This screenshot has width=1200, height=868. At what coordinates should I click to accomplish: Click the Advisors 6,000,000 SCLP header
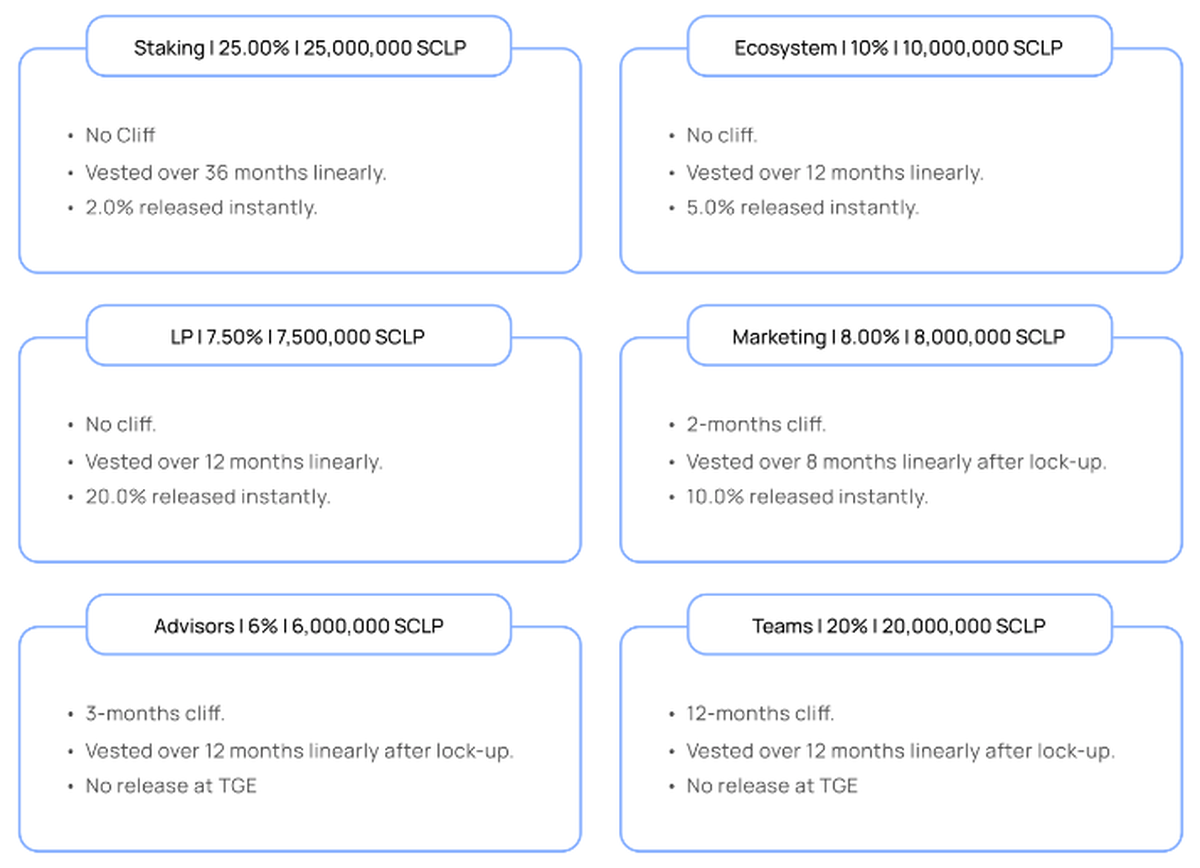(x=299, y=626)
